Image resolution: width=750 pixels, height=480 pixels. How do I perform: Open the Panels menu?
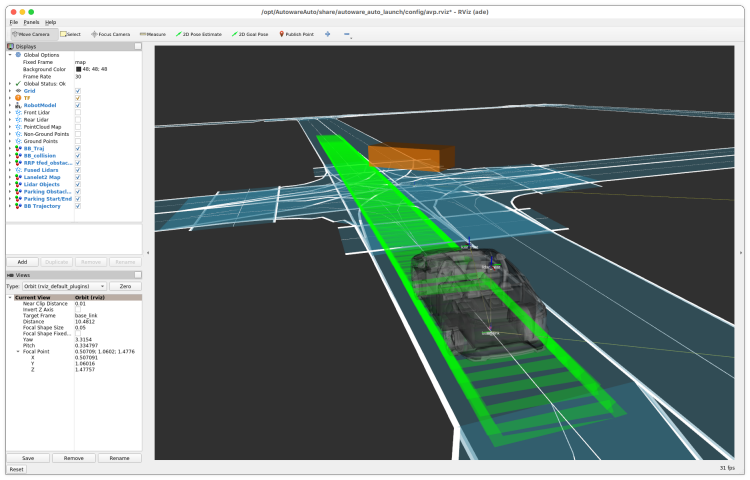(32, 21)
